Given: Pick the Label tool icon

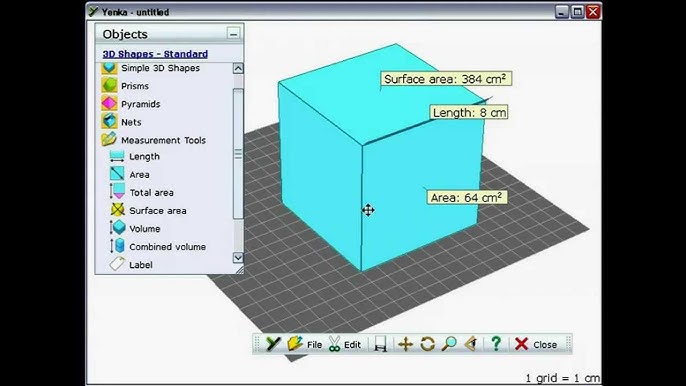Looking at the screenshot, I should 117,264.
